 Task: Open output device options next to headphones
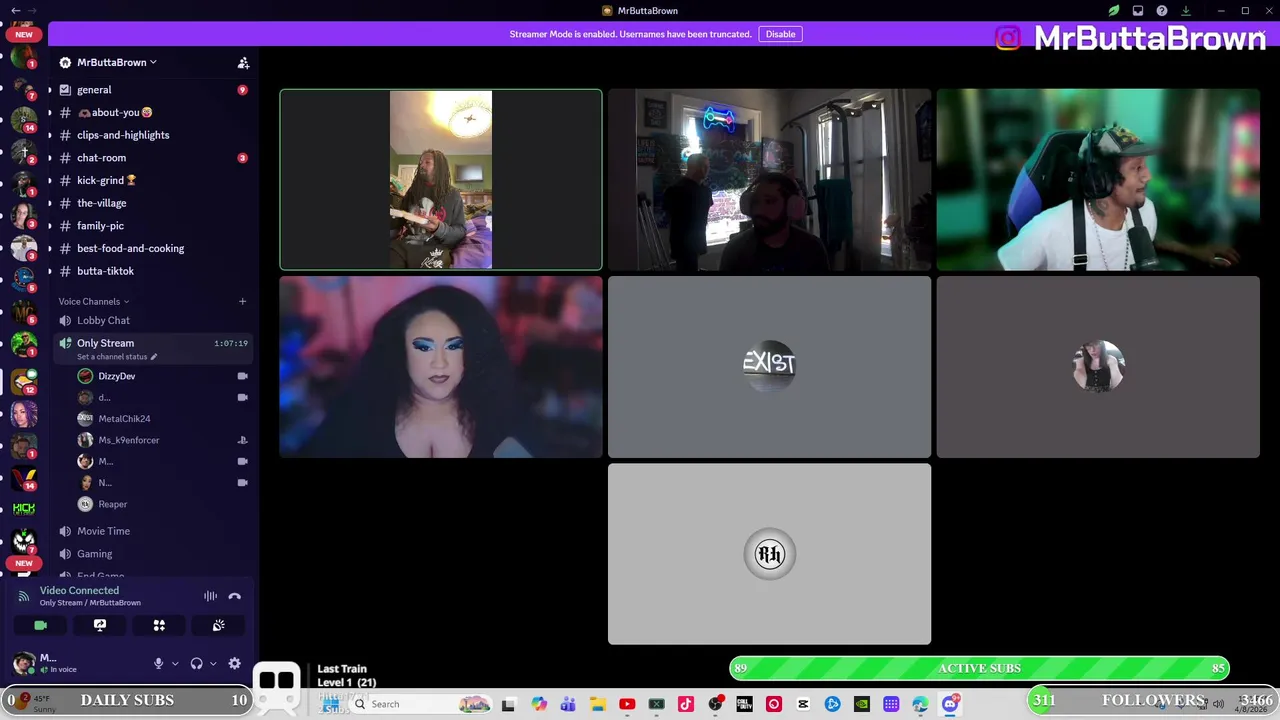(212, 663)
